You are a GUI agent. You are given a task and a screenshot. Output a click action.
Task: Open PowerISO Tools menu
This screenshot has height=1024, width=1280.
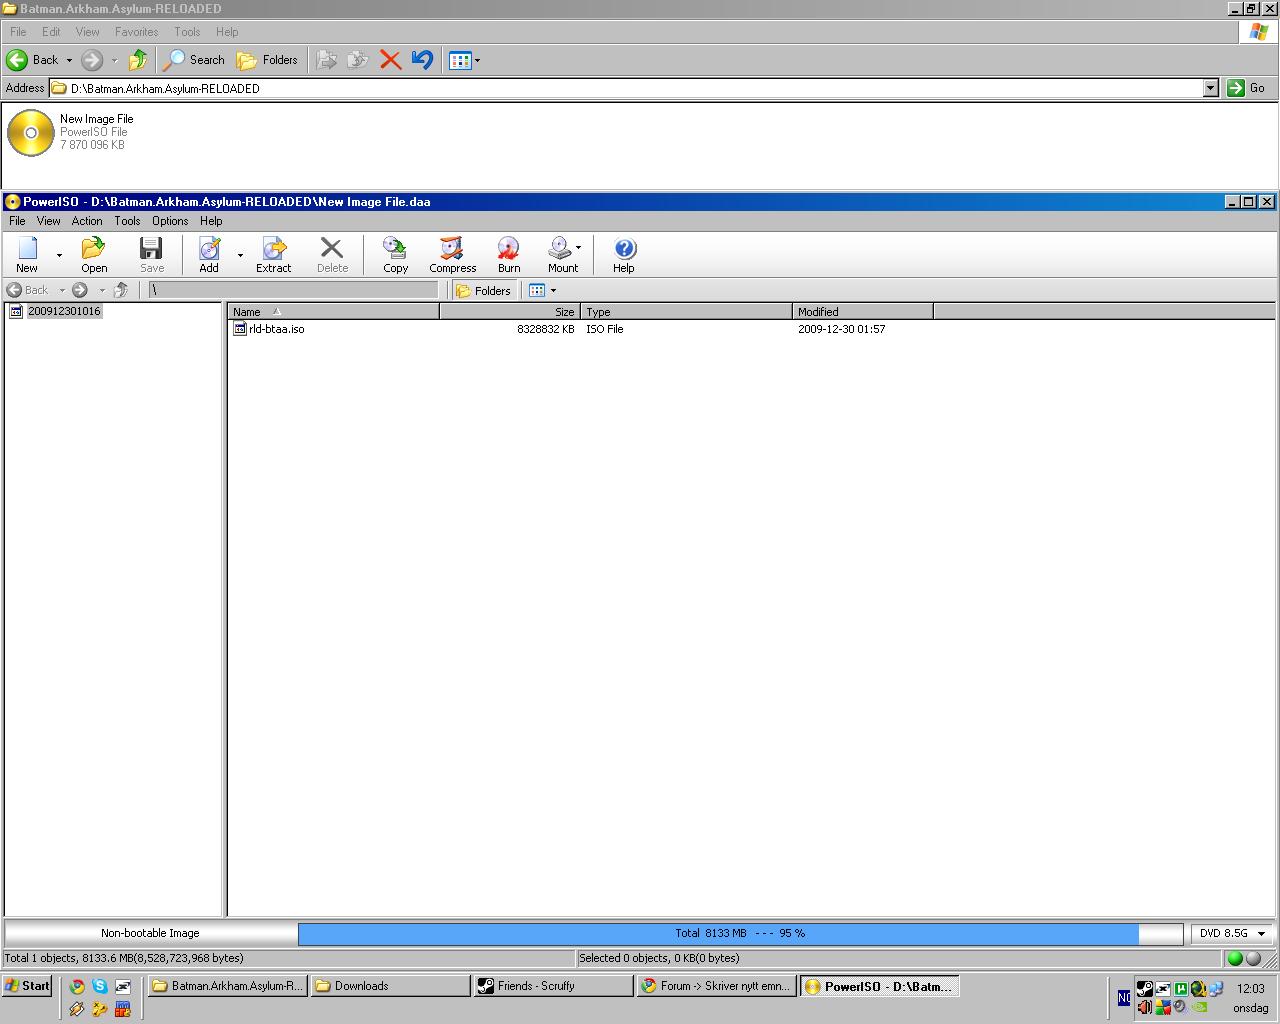pyautogui.click(x=127, y=221)
